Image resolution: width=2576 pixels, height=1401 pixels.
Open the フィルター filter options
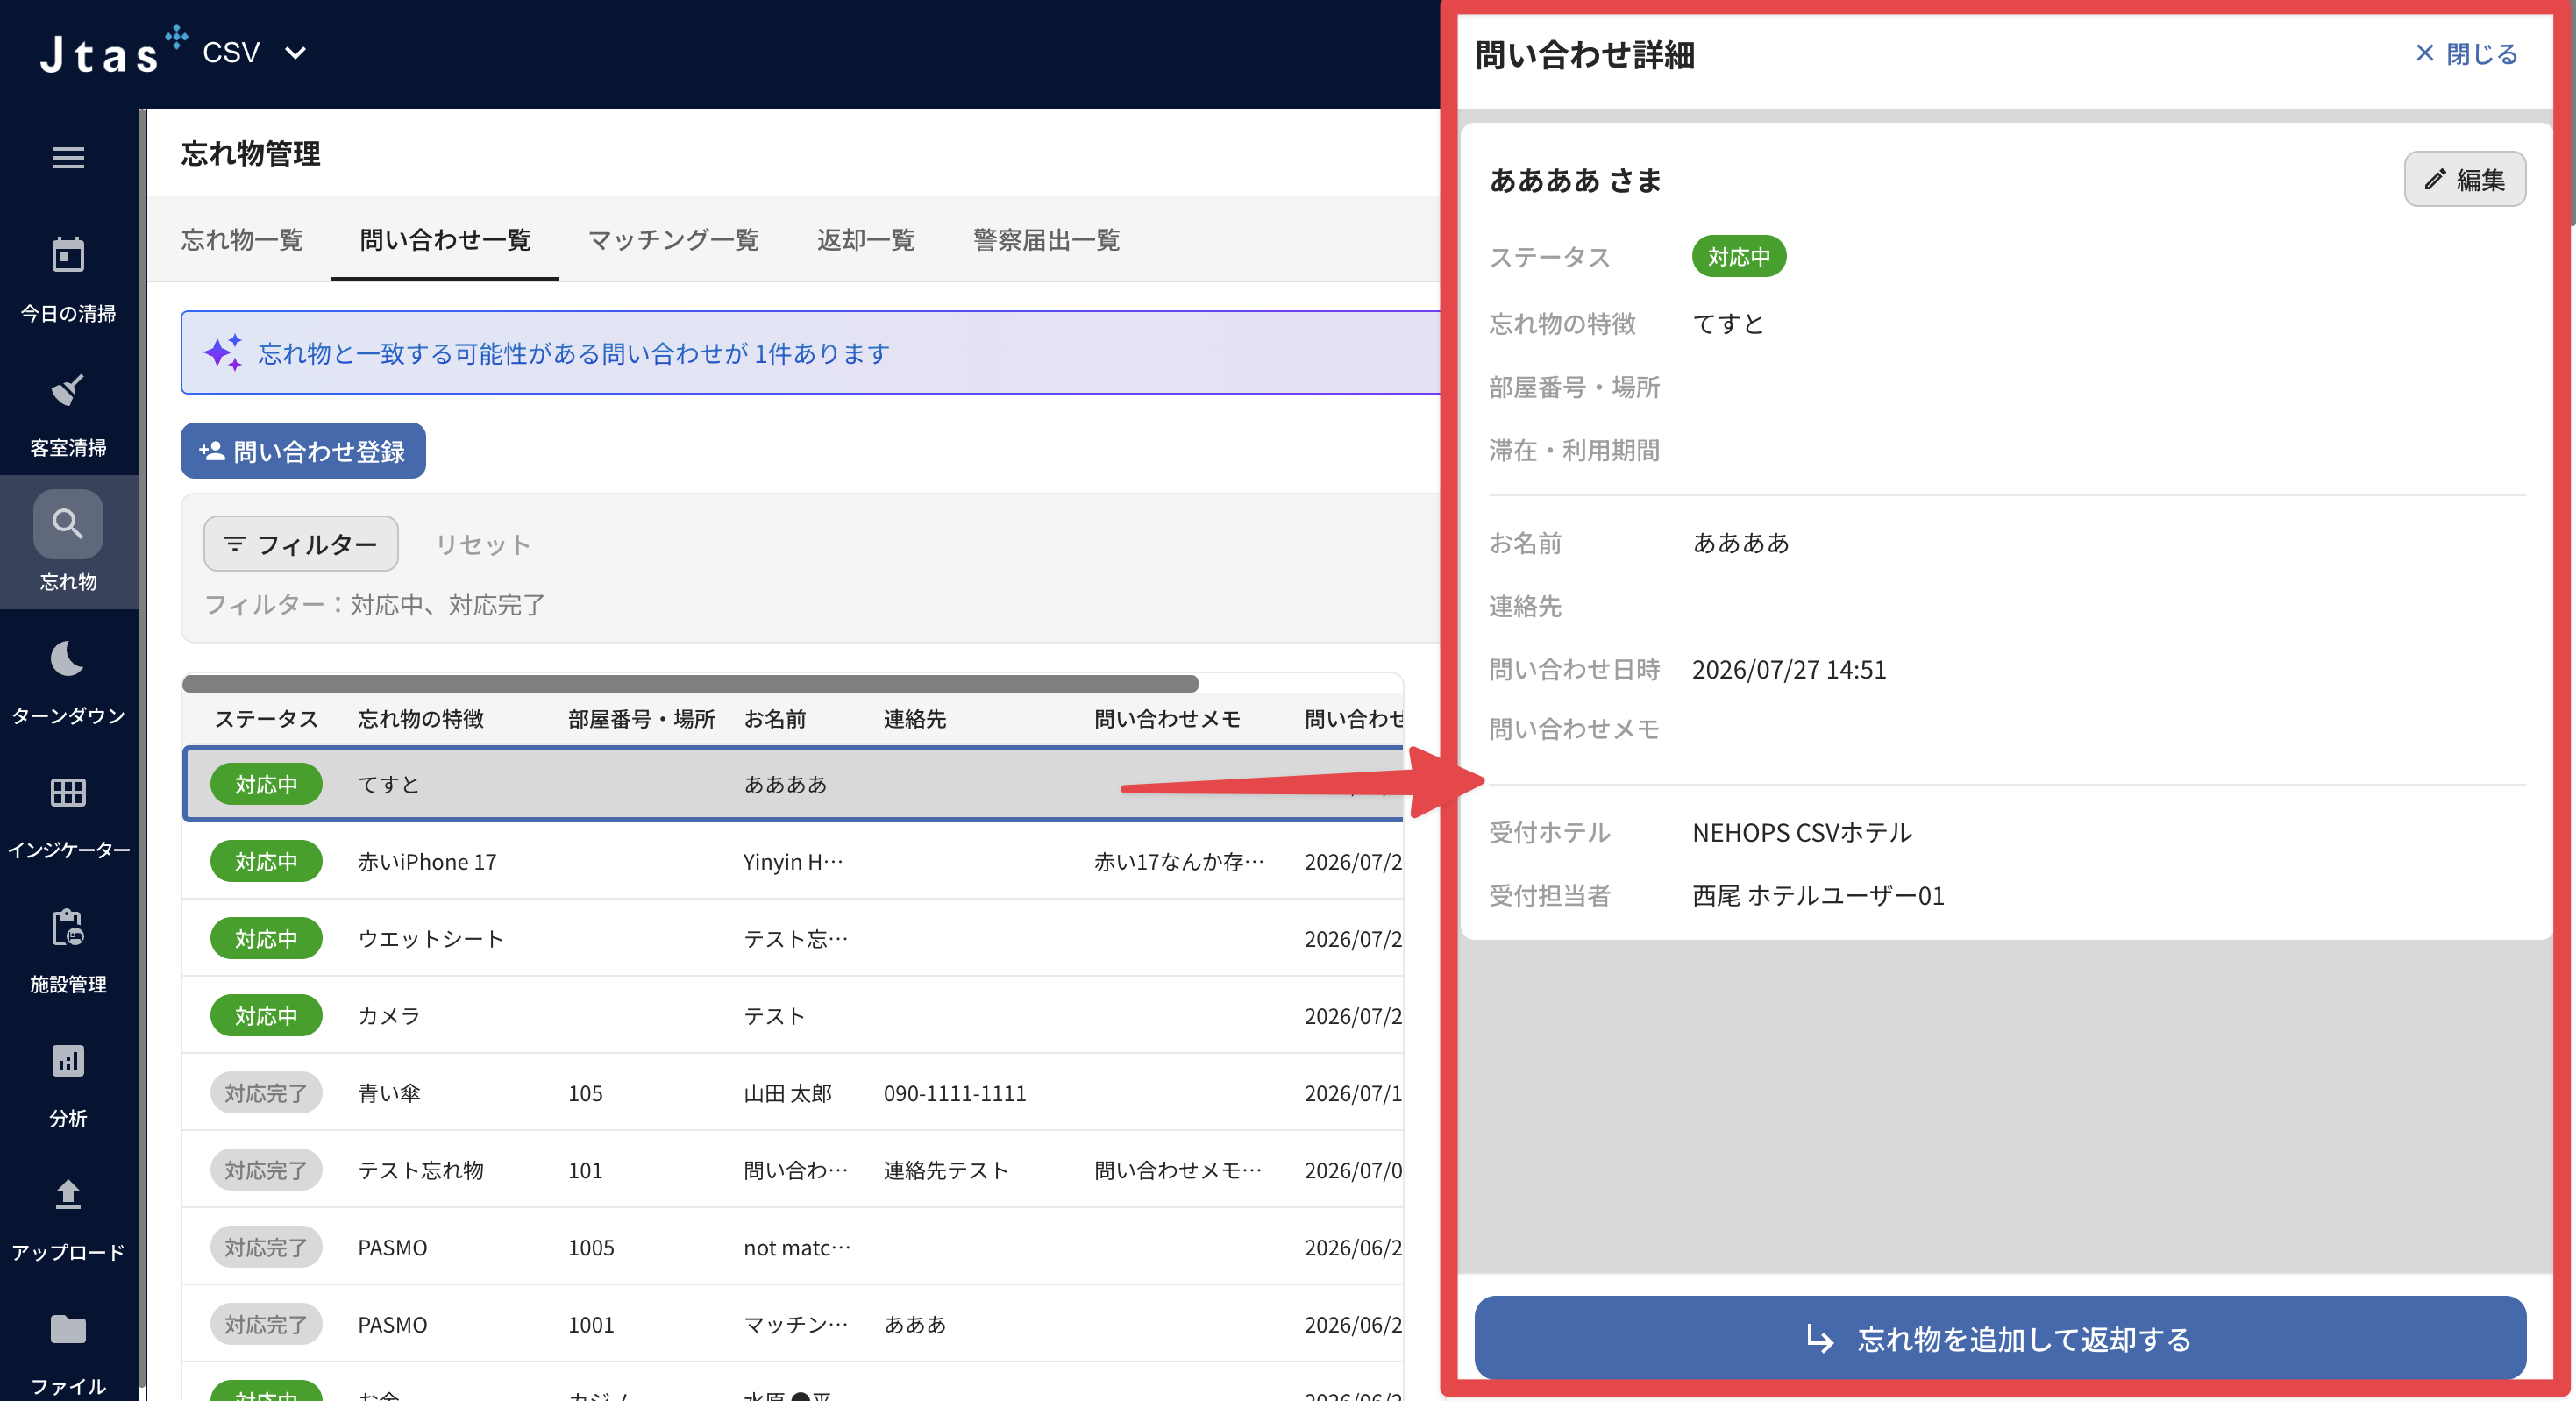(301, 544)
